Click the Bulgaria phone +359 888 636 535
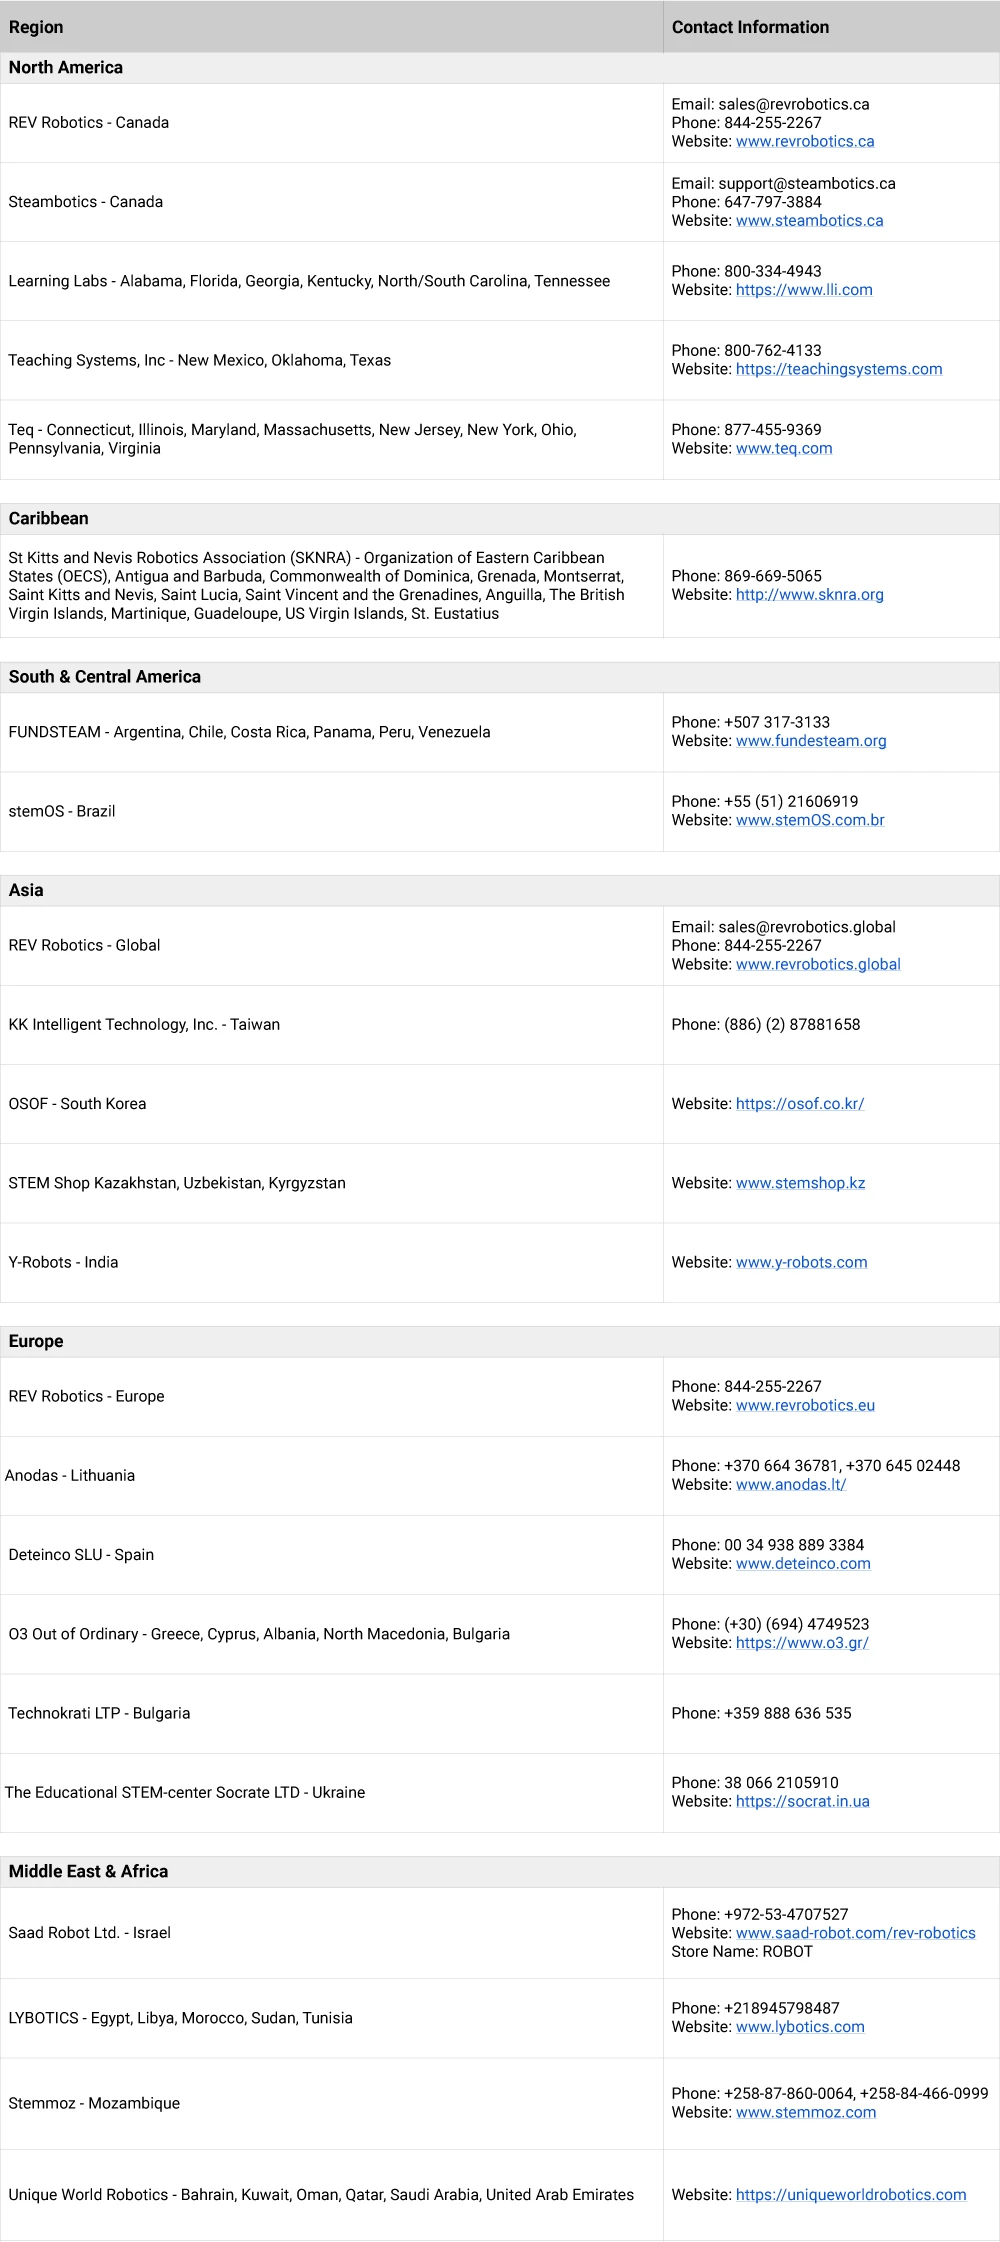This screenshot has width=1000, height=2242. pyautogui.click(x=788, y=1713)
